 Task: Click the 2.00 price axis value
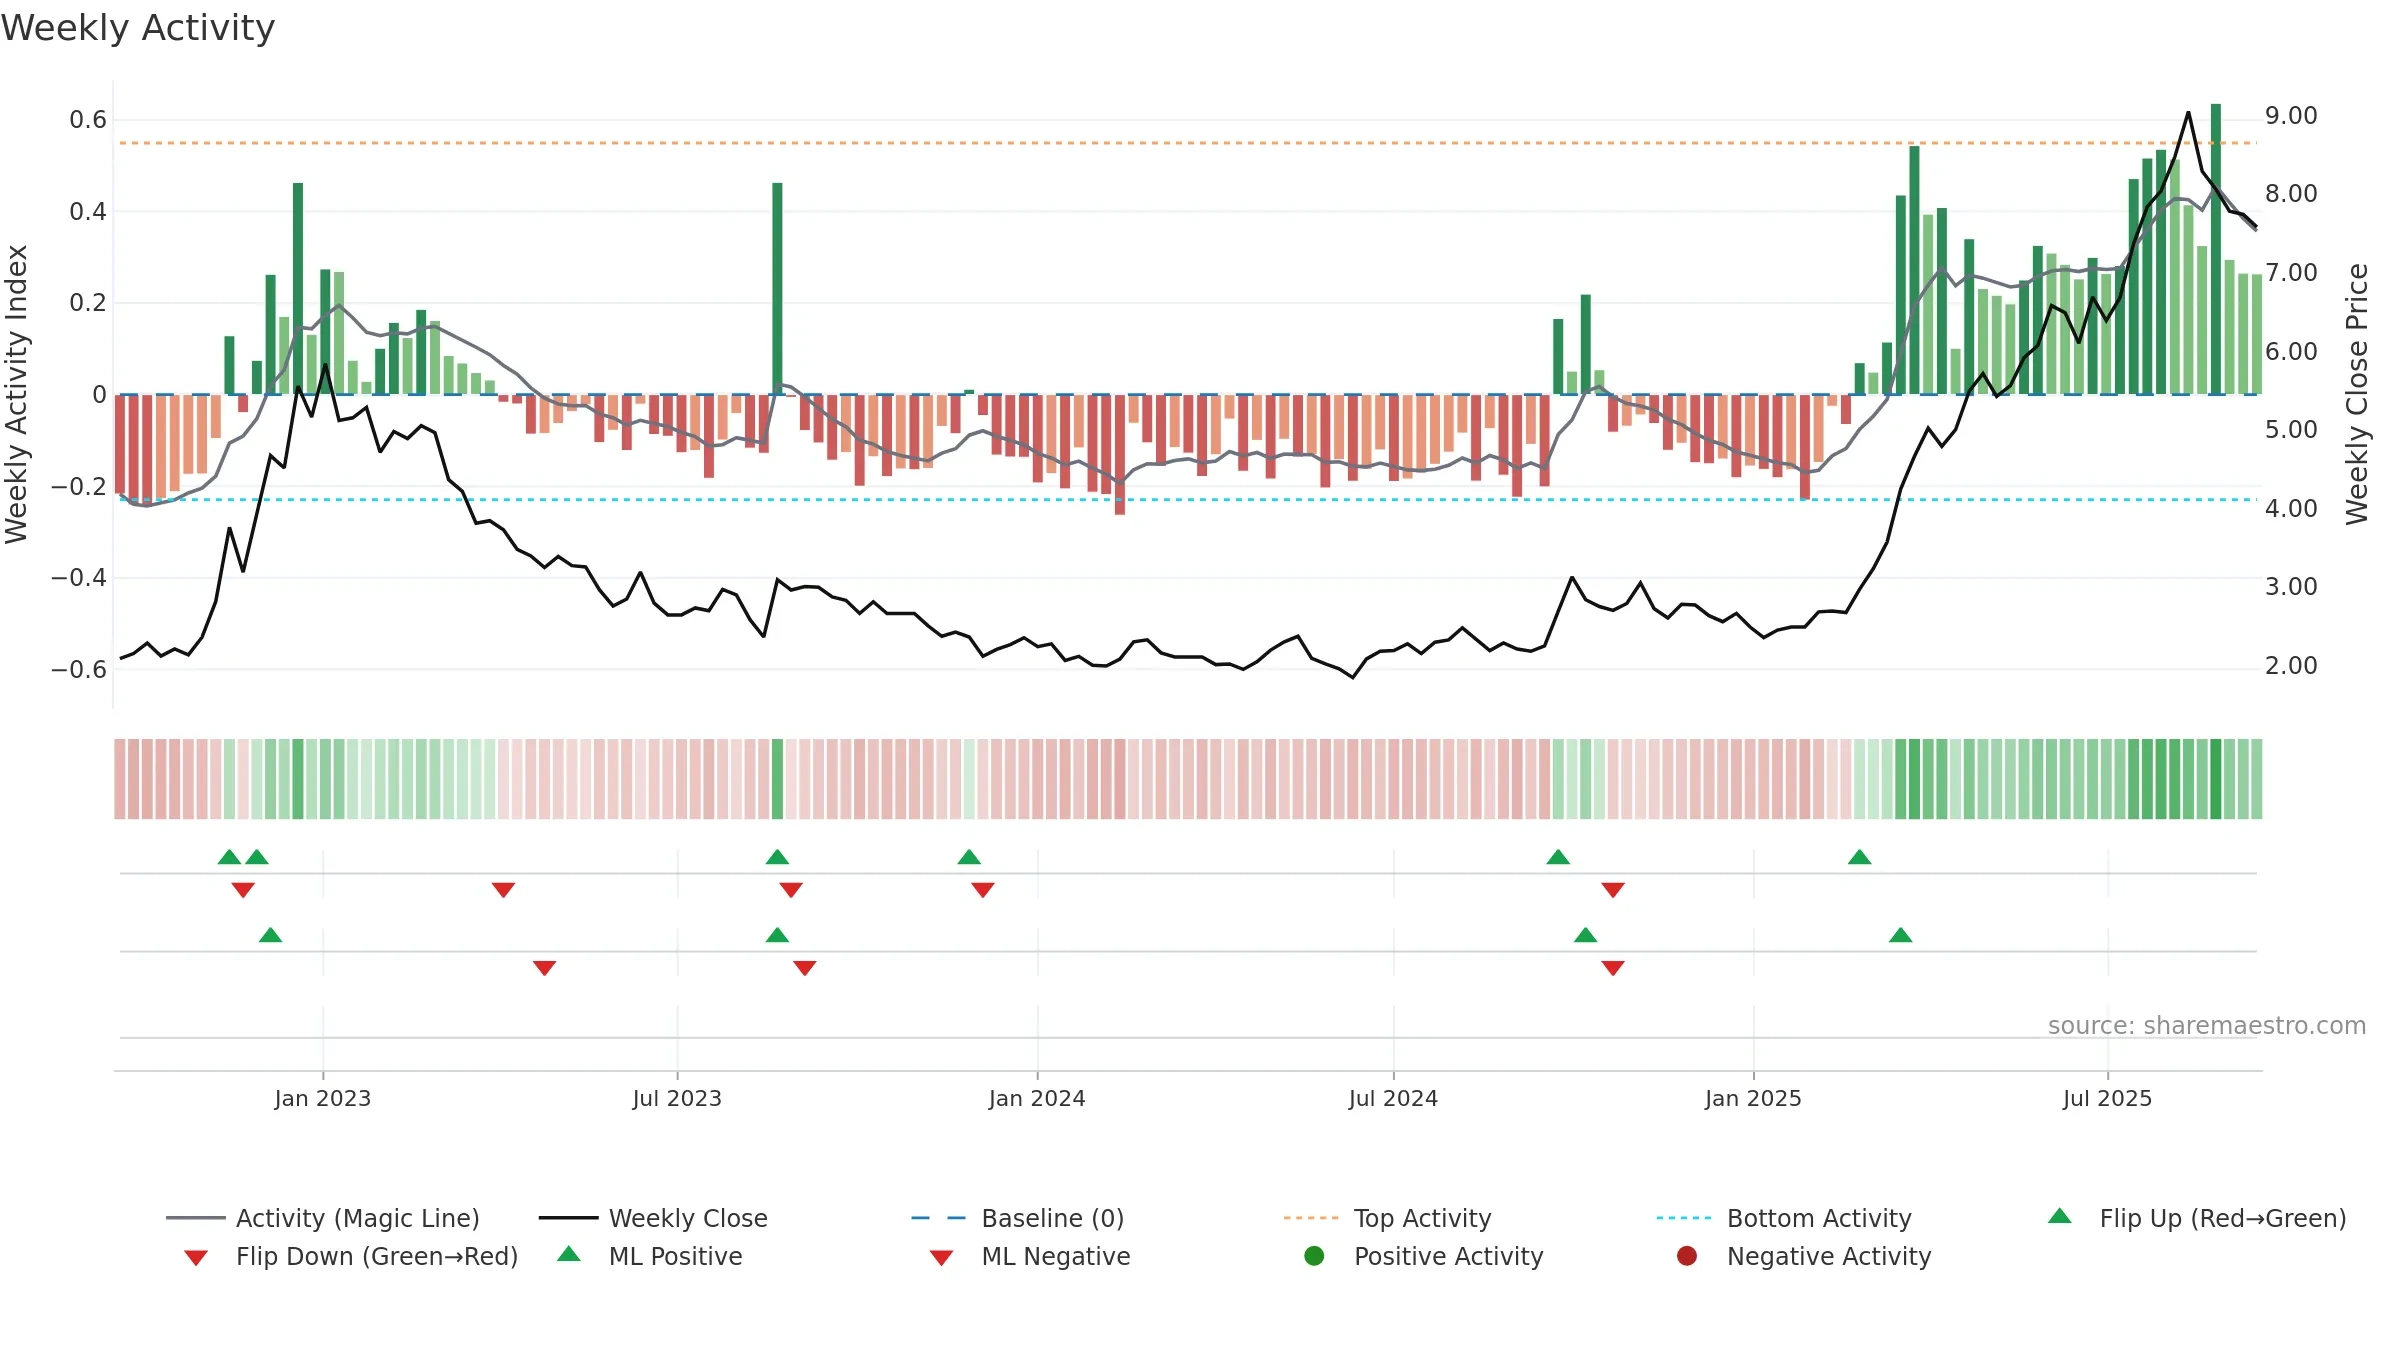(x=2291, y=666)
